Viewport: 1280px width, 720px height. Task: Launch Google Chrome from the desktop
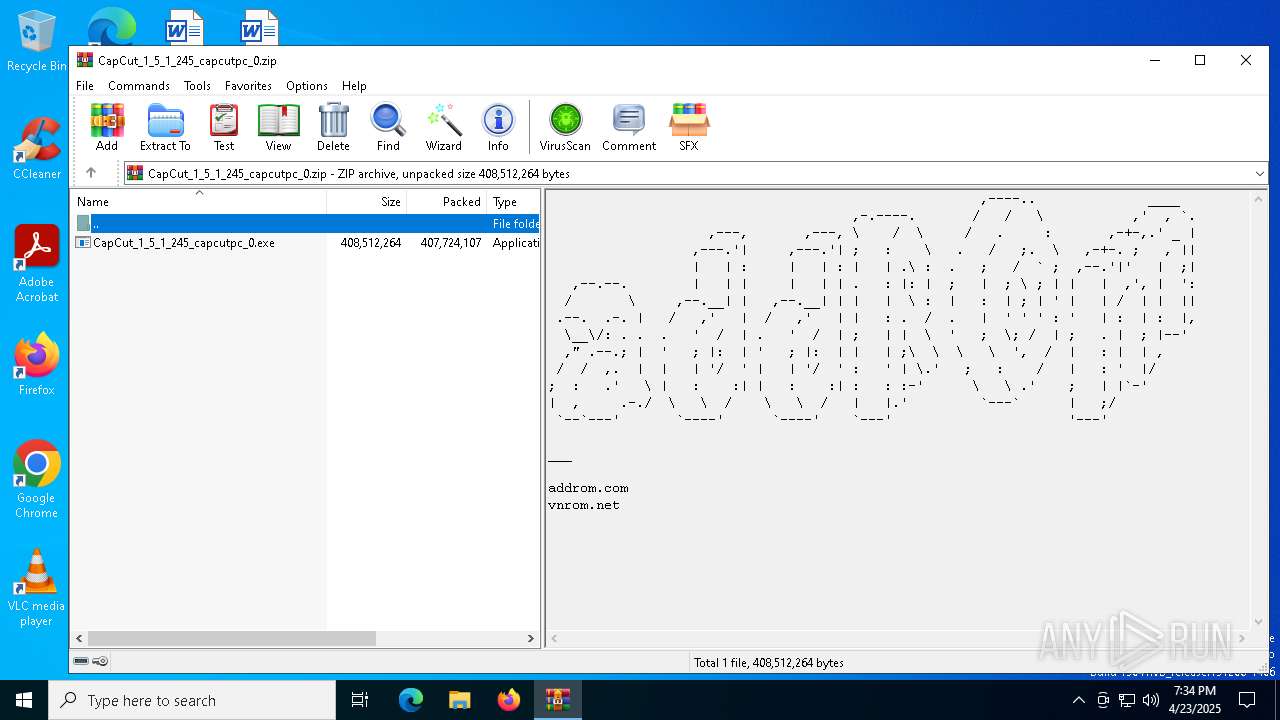(36, 479)
